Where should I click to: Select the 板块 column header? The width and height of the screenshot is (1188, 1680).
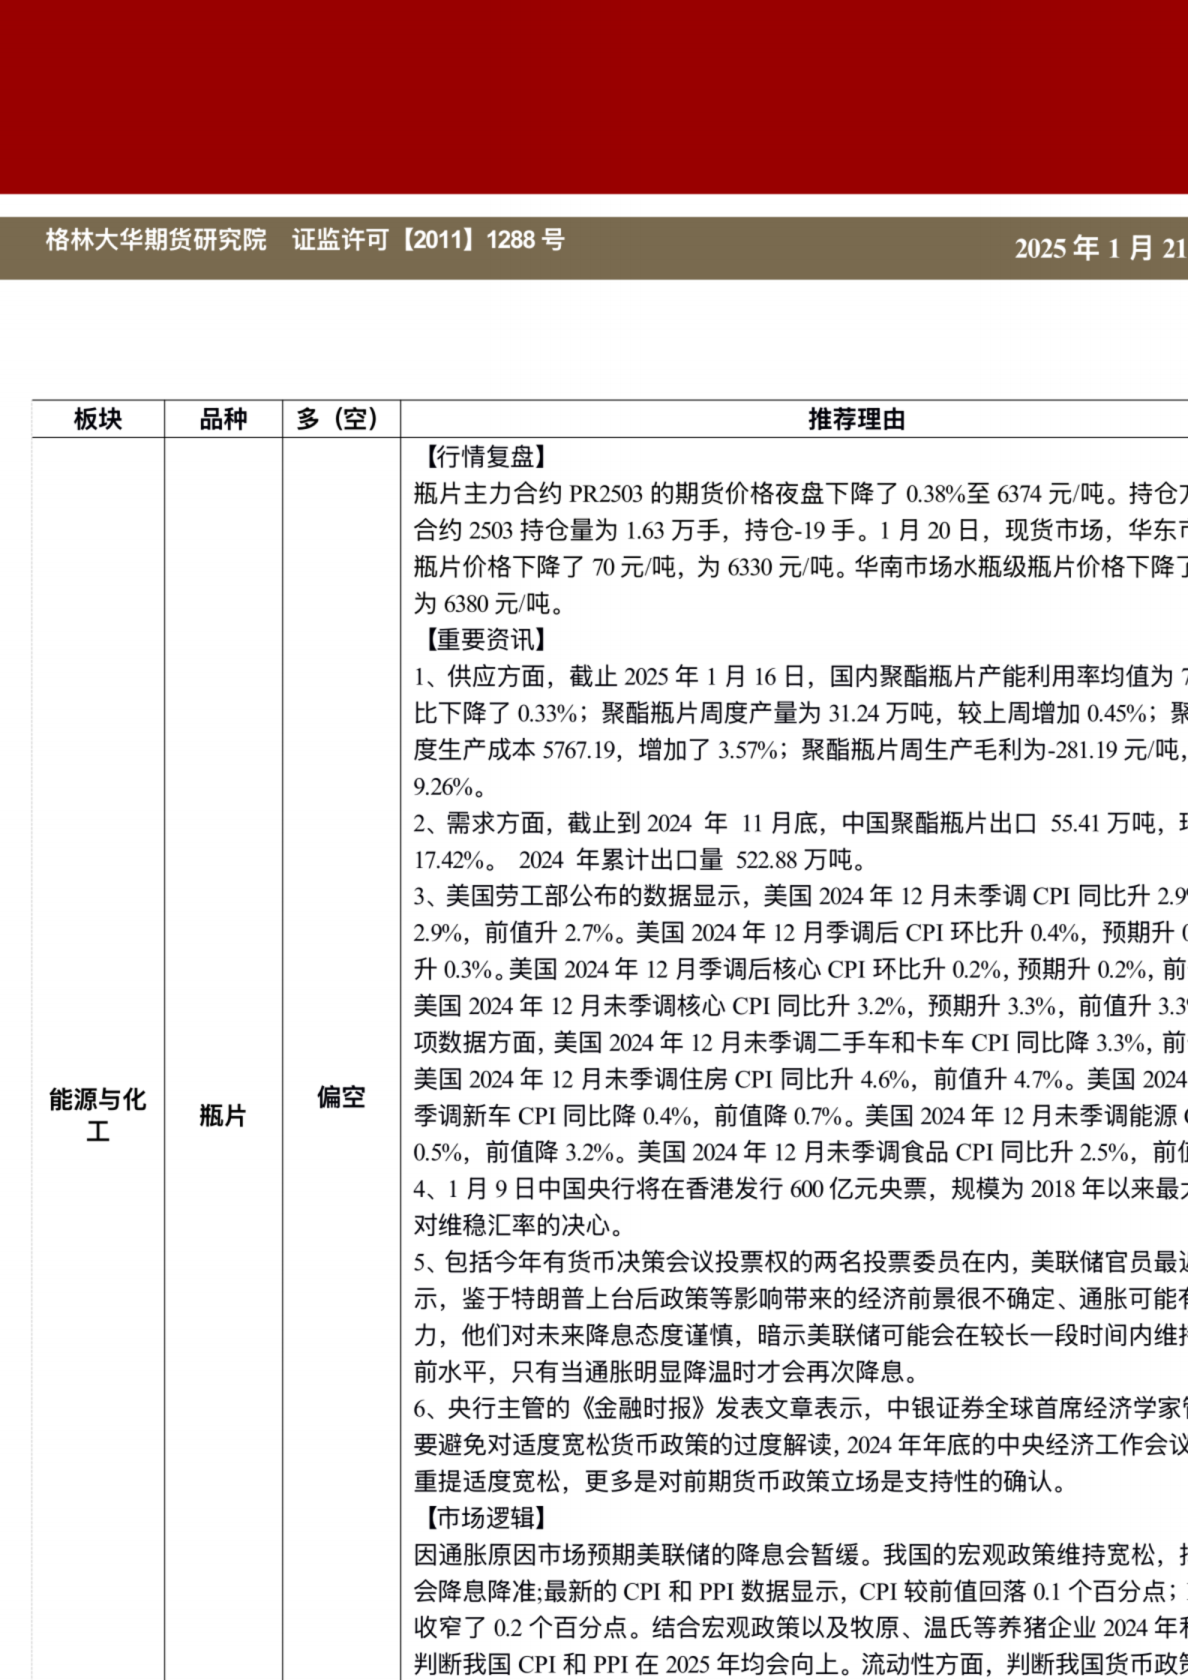pos(98,419)
